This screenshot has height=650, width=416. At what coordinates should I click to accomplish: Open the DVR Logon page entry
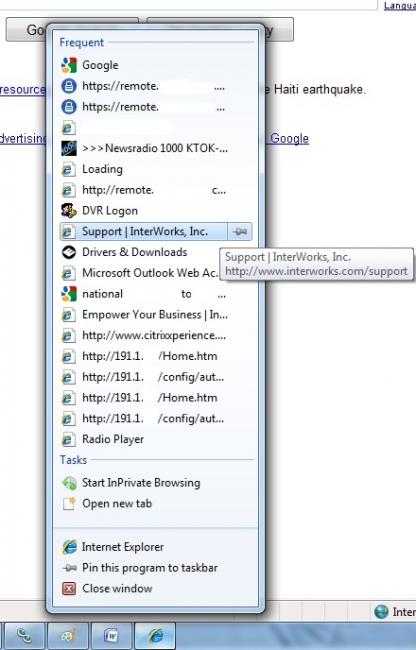click(x=156, y=211)
